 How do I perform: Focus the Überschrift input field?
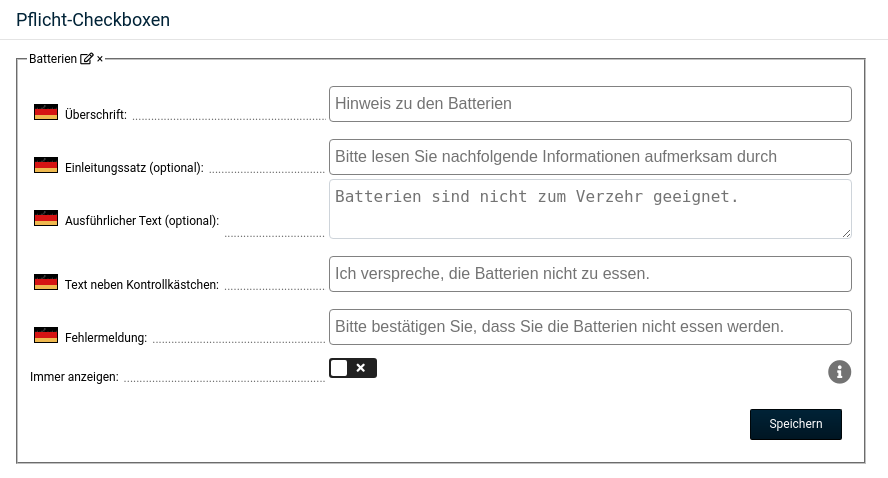590,104
